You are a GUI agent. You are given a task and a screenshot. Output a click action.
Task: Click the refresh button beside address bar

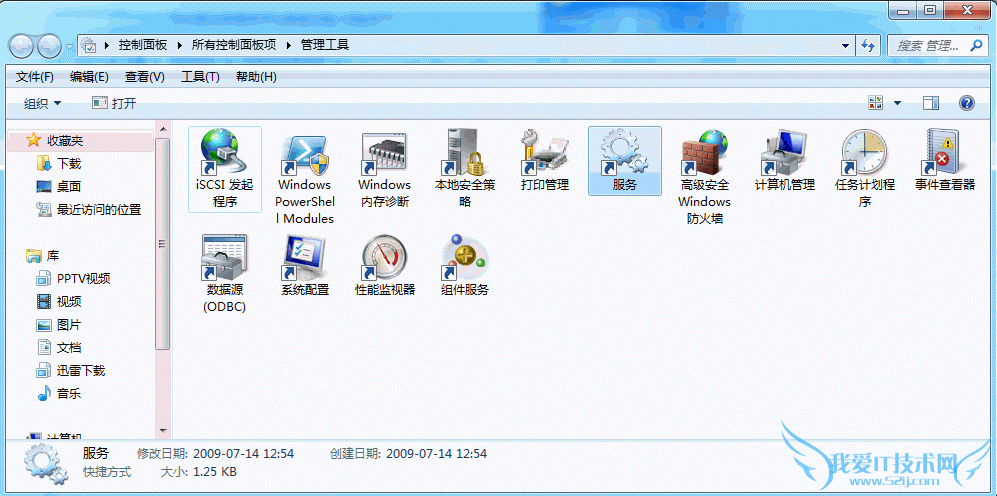pyautogui.click(x=867, y=45)
